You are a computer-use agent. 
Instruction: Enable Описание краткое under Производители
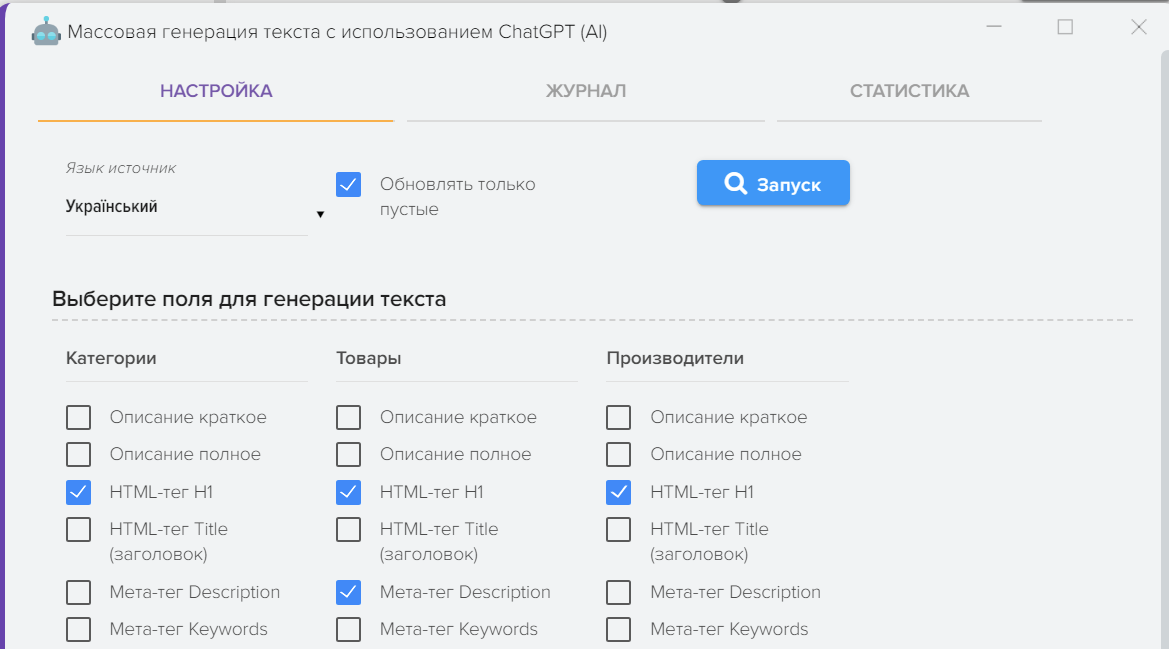[618, 417]
